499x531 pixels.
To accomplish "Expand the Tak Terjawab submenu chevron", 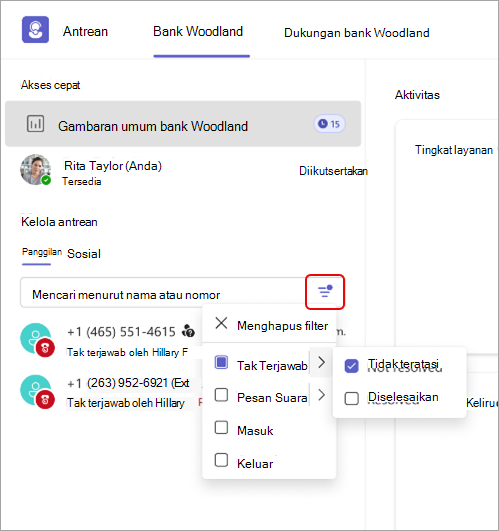I will [321, 362].
